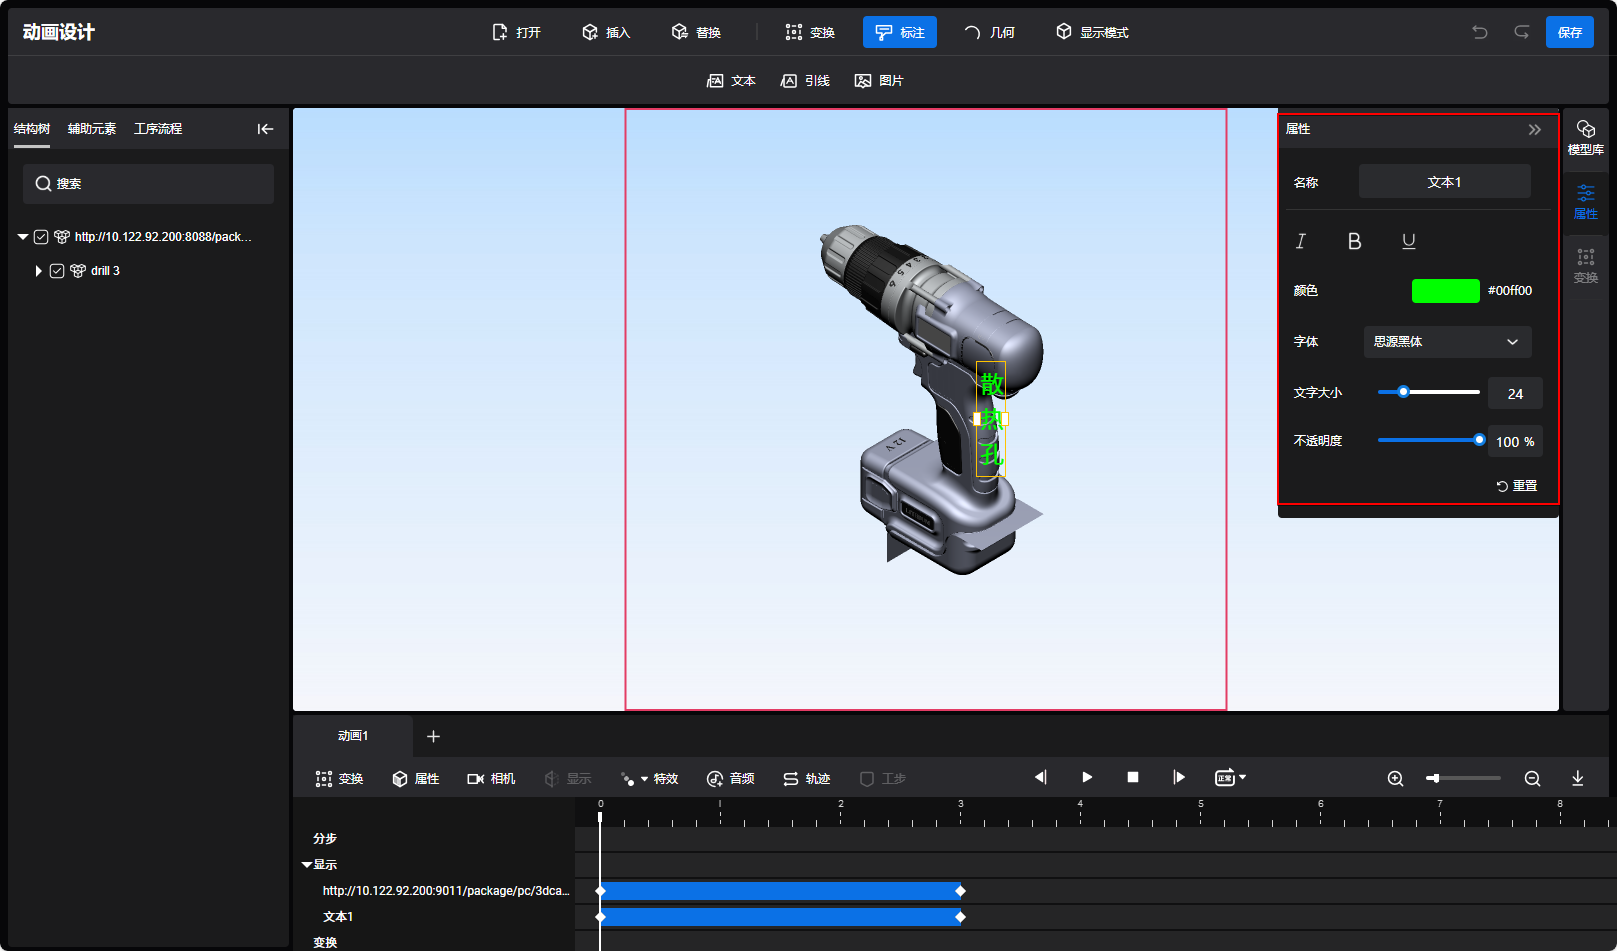Image resolution: width=1617 pixels, height=951 pixels.
Task: Open the 工序流程 tab
Action: (158, 129)
